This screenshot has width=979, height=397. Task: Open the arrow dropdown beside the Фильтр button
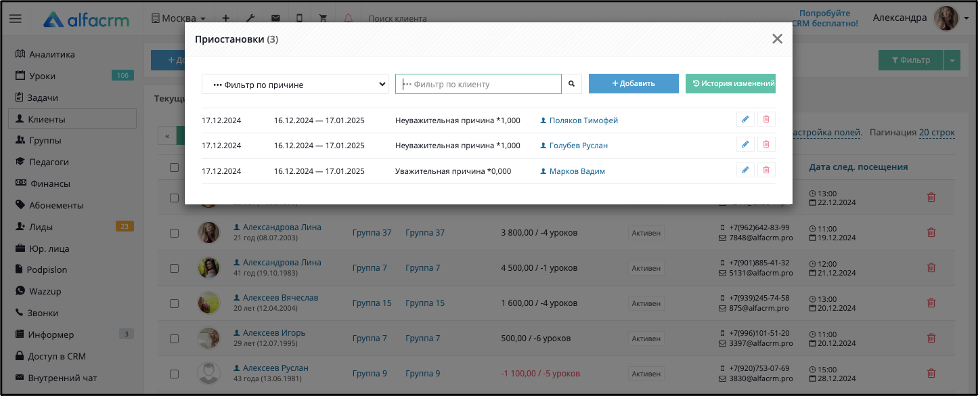952,60
